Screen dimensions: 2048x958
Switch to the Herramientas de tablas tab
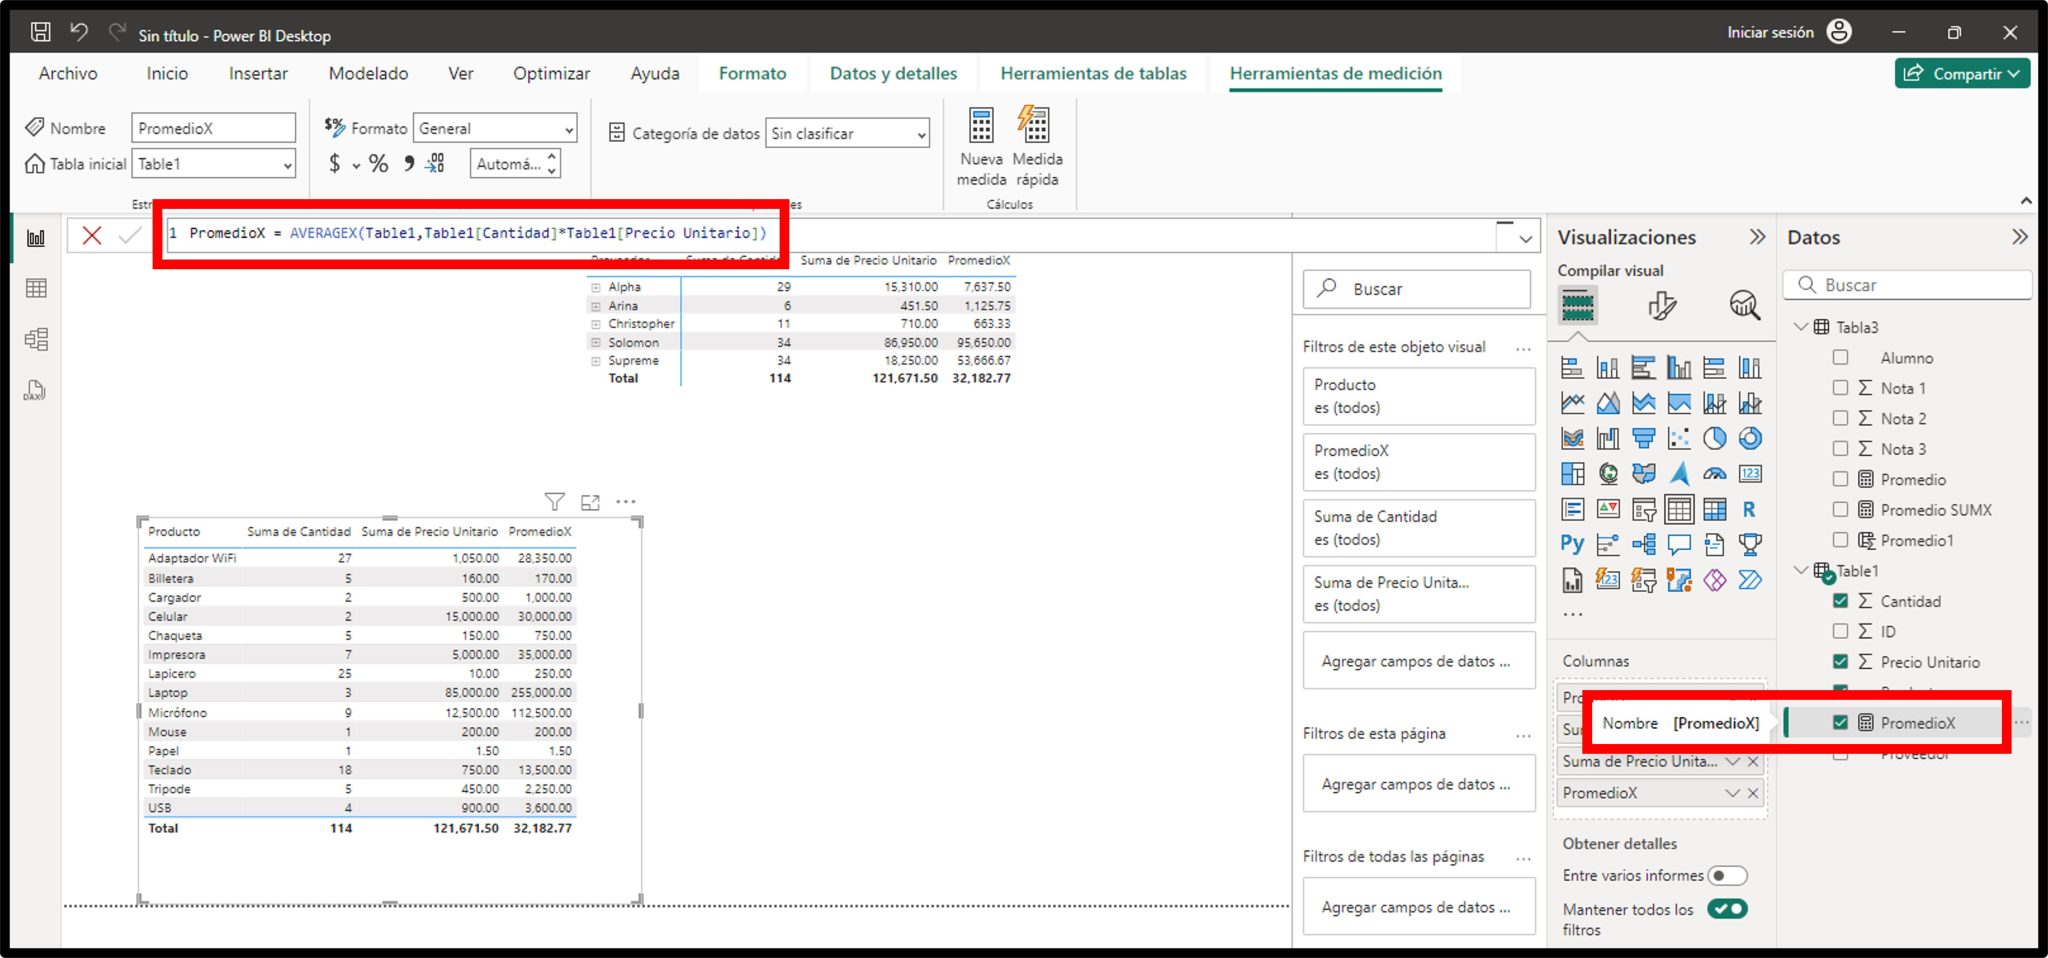[1093, 73]
